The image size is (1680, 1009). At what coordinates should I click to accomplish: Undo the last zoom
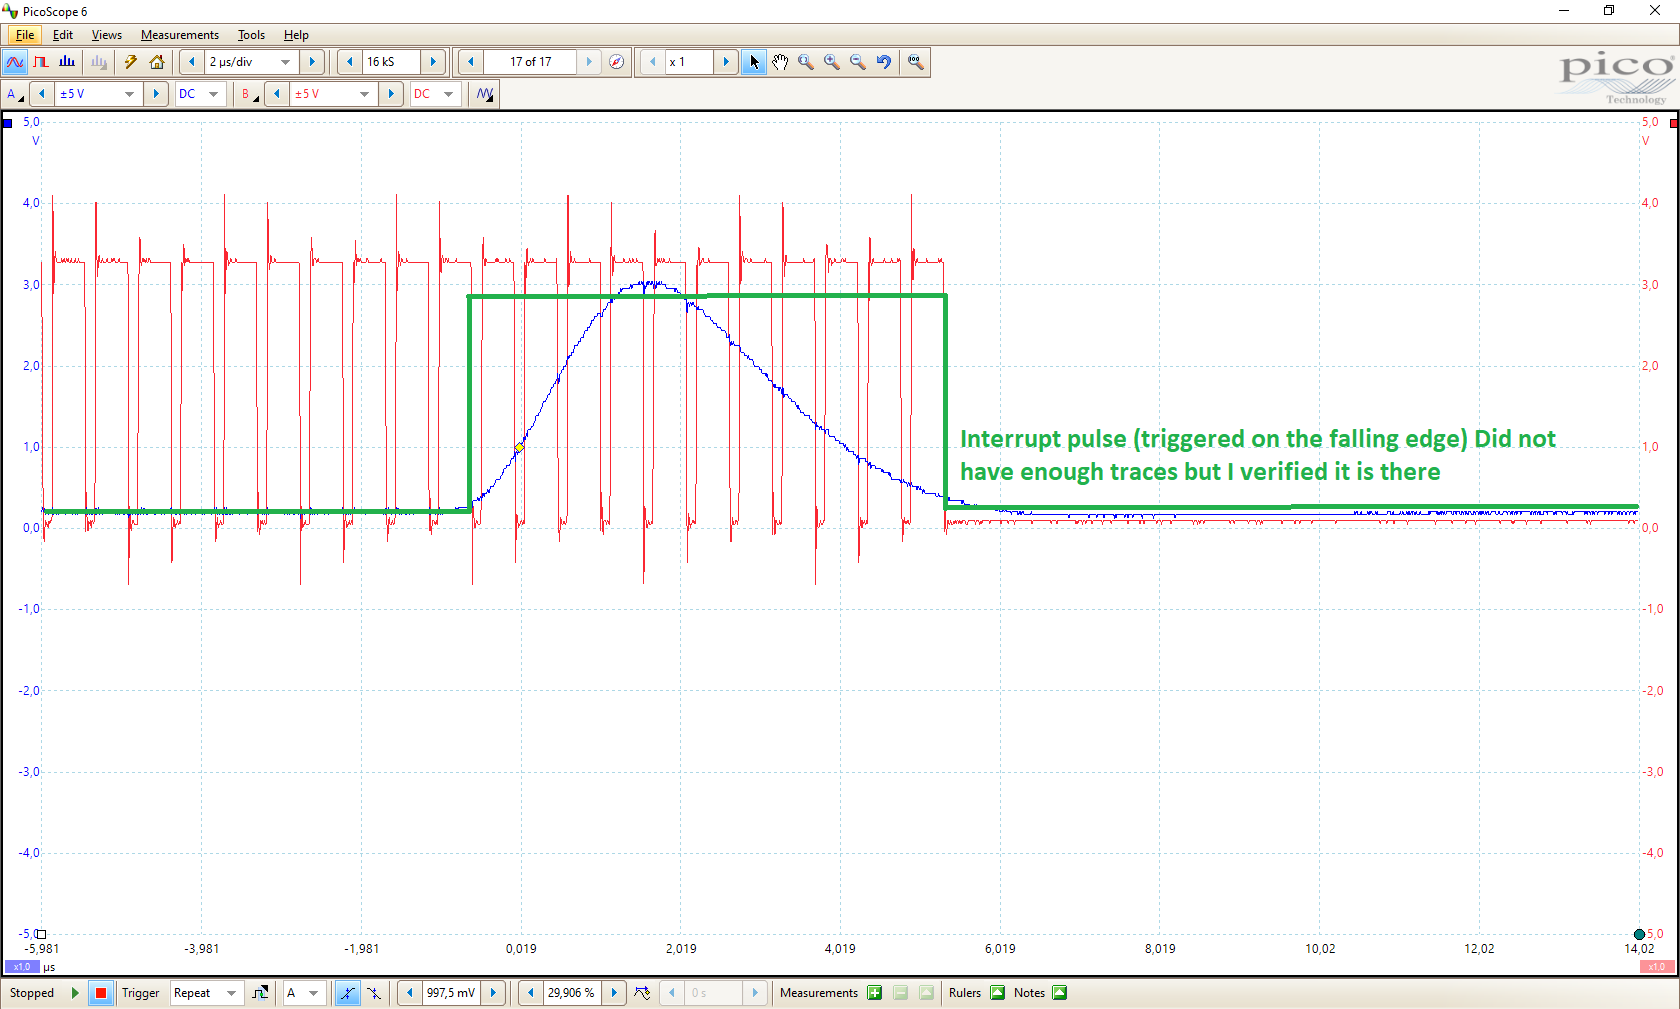pos(884,62)
